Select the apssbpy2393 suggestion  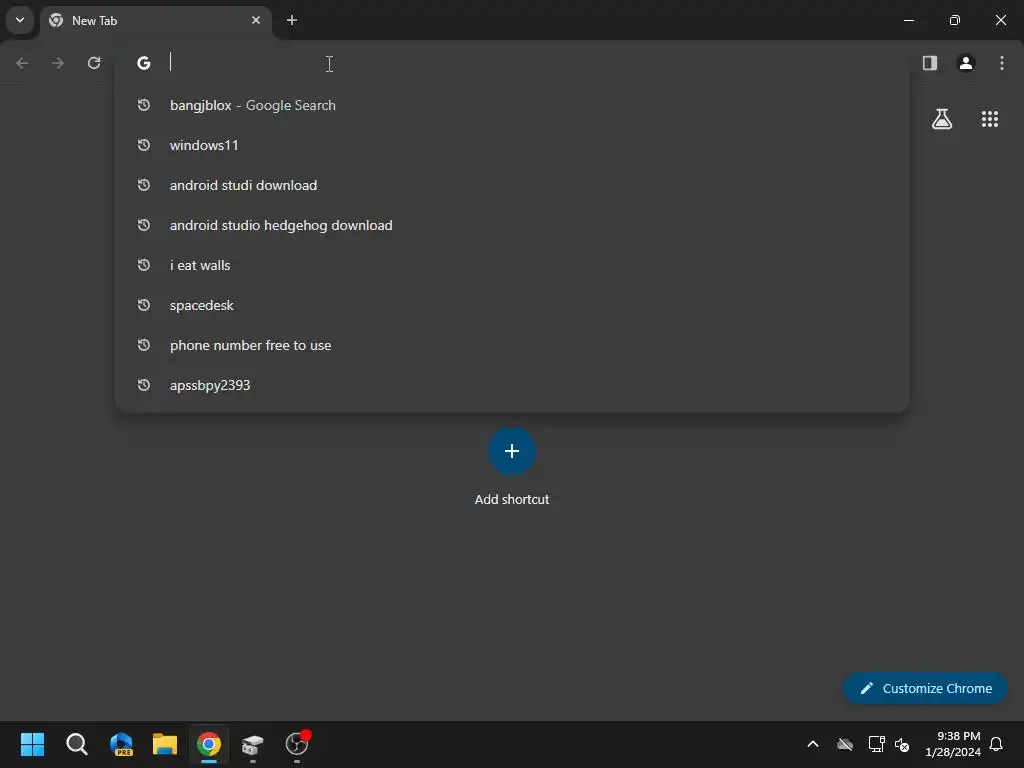tap(512, 385)
